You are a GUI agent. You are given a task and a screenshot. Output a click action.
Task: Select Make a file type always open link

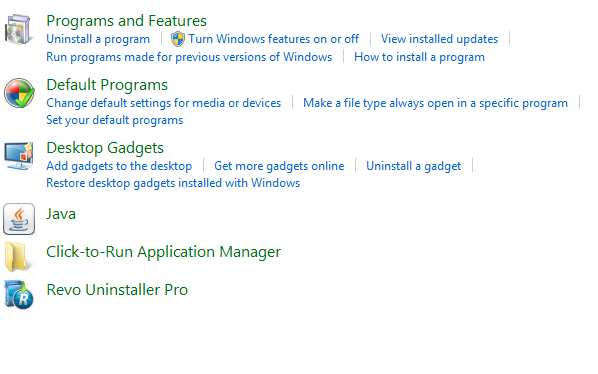(436, 103)
